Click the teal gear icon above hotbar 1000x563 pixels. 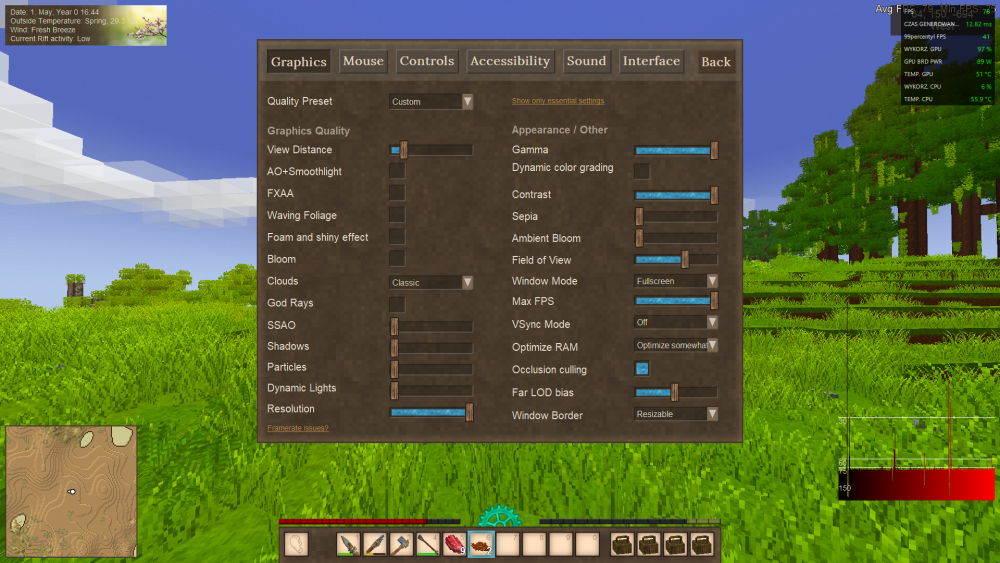pos(500,516)
